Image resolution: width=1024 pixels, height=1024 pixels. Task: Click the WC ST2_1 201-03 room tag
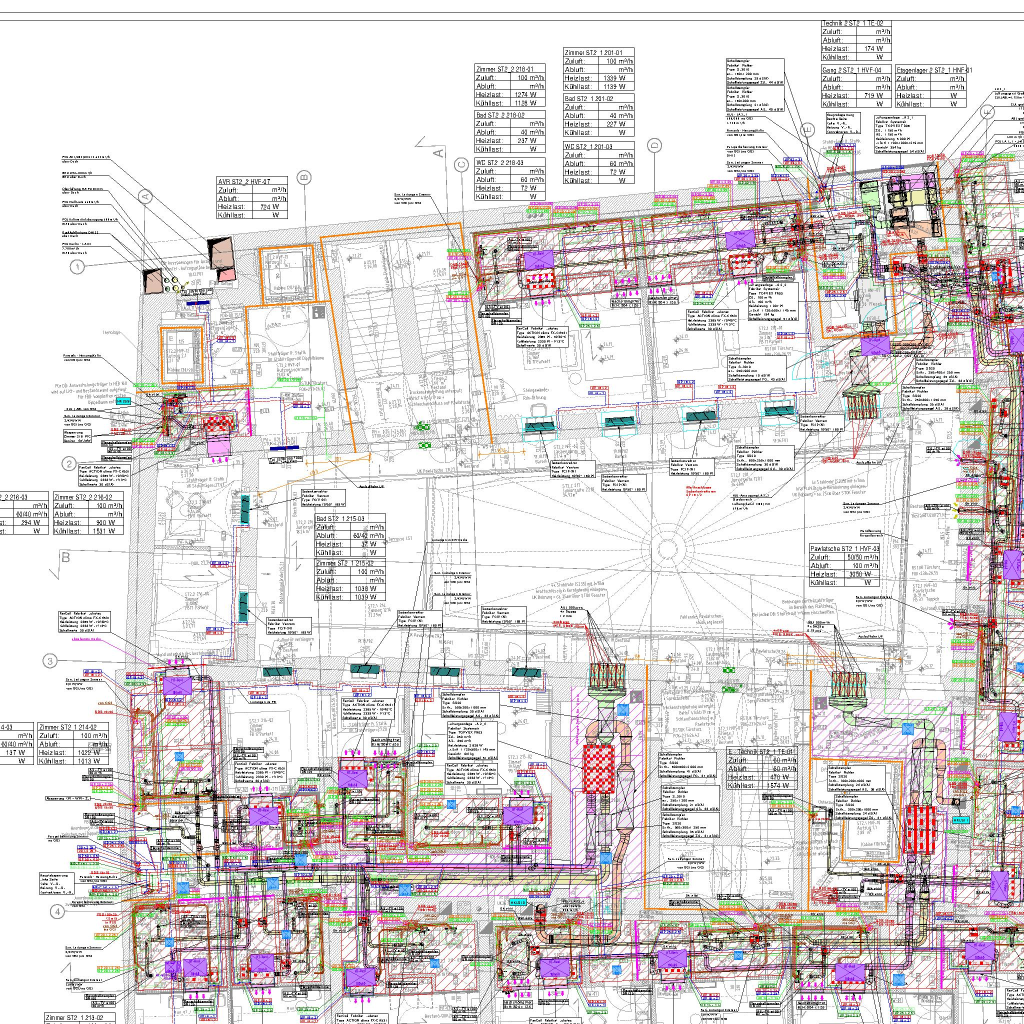click(x=598, y=146)
